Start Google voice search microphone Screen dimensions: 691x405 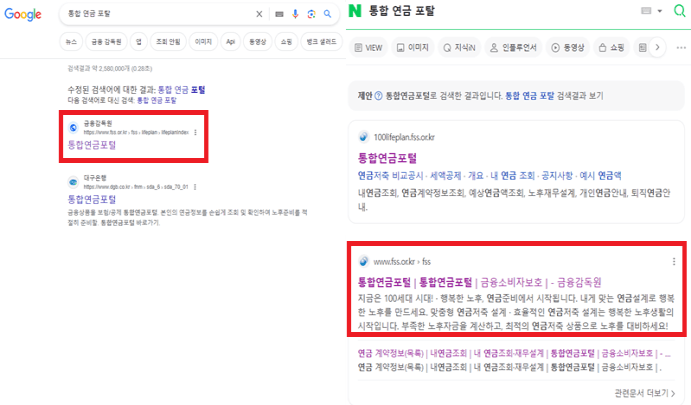click(295, 14)
